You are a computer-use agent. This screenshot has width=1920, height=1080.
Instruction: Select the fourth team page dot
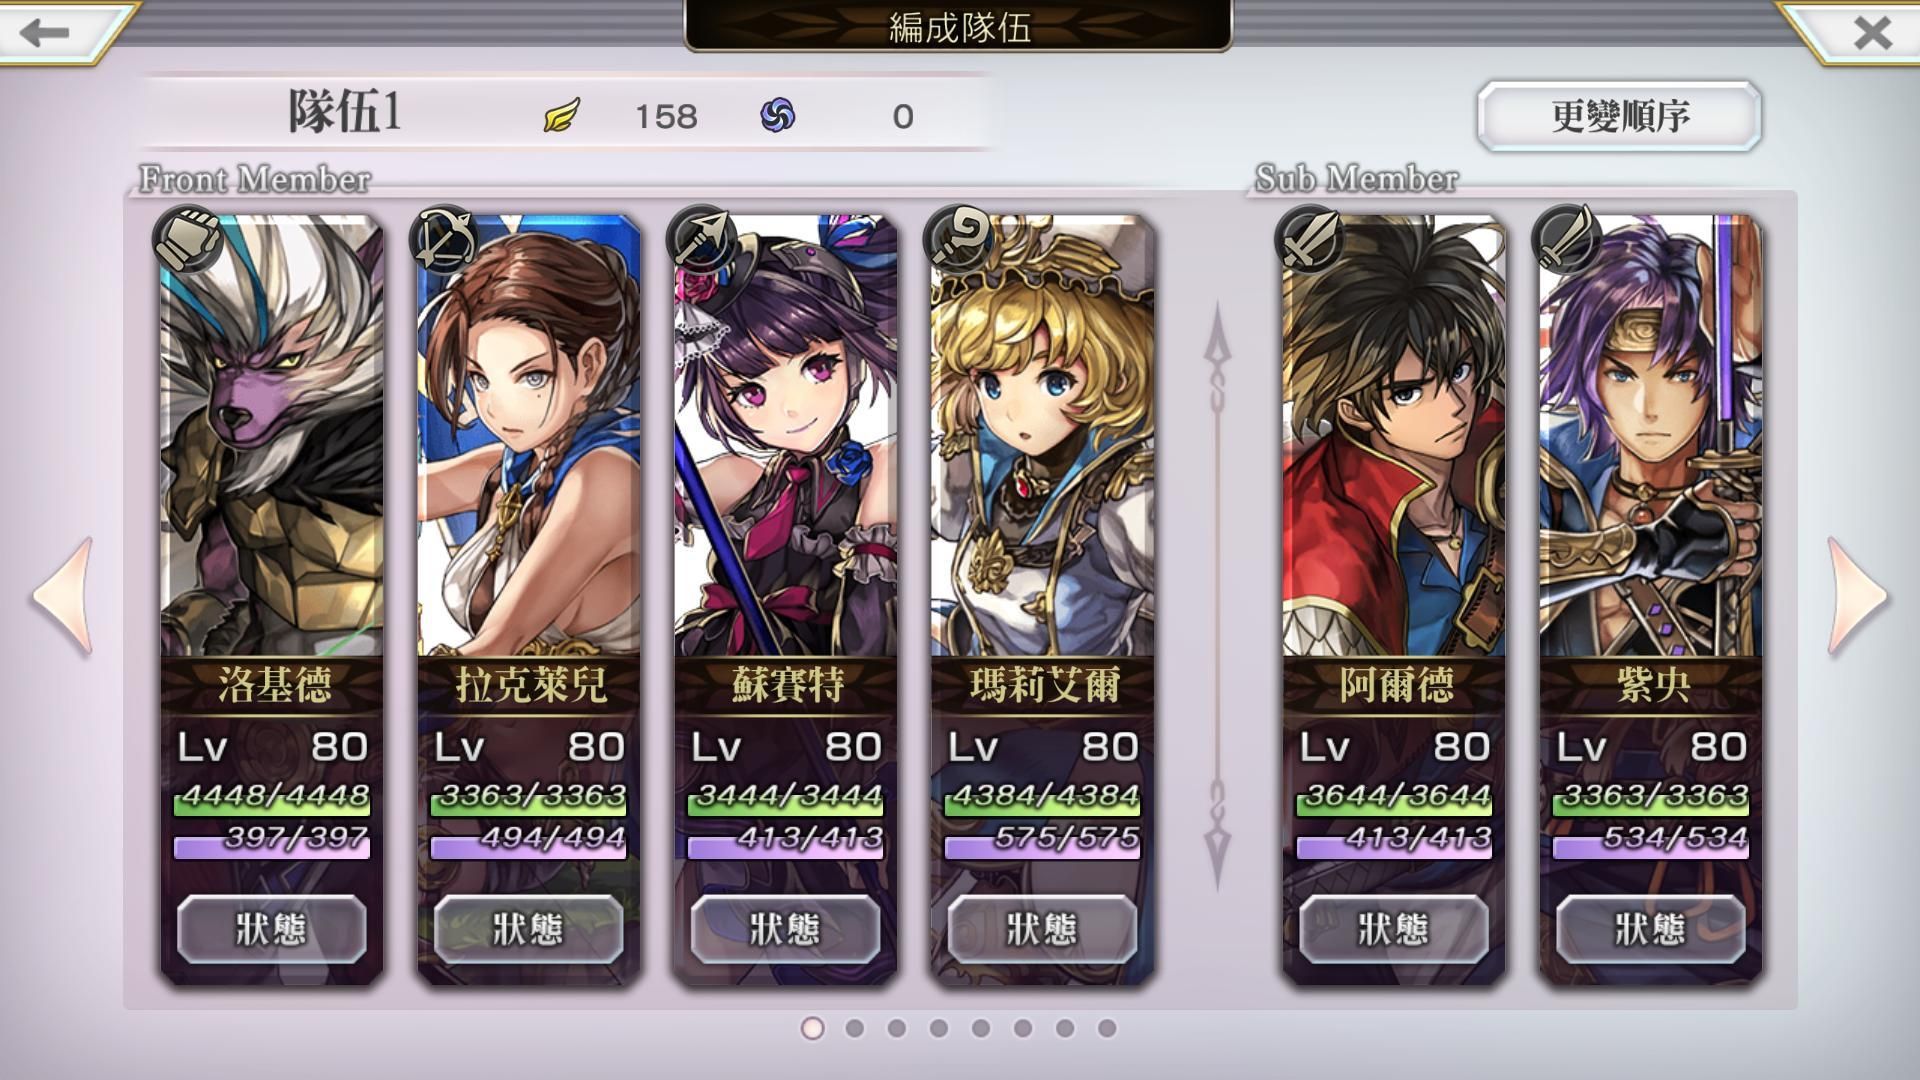(938, 1028)
